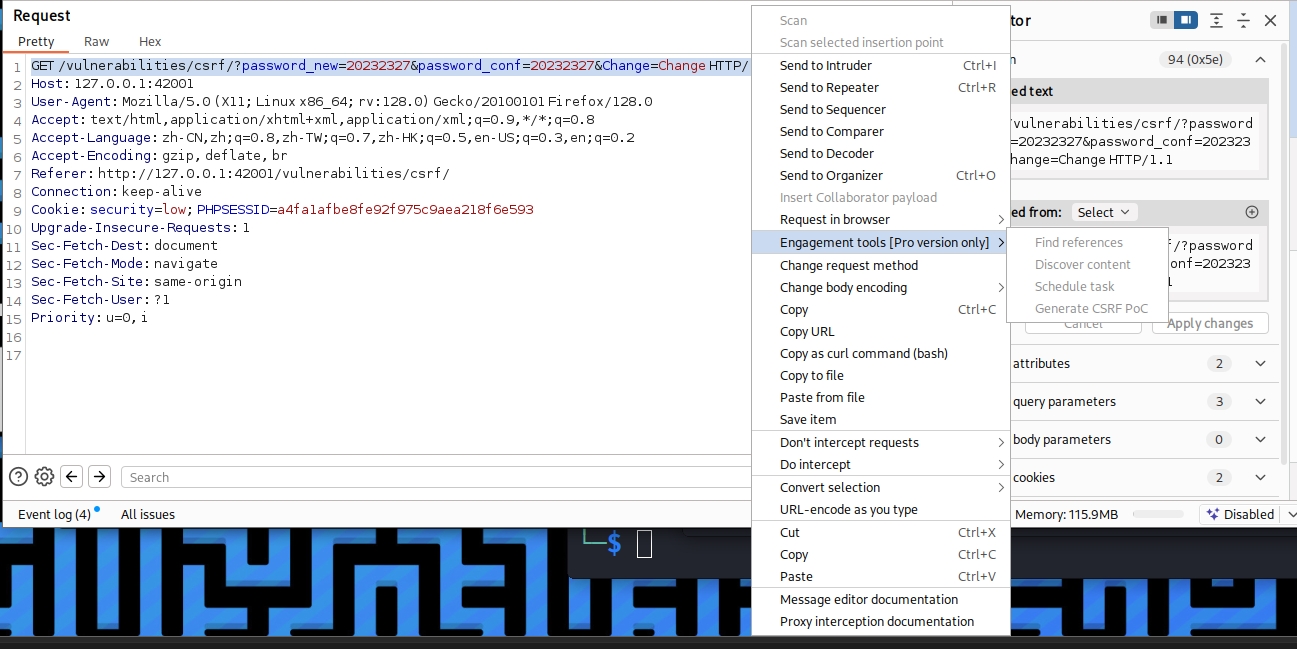Choose Paste with Ctrl+V shortcut

880,577
